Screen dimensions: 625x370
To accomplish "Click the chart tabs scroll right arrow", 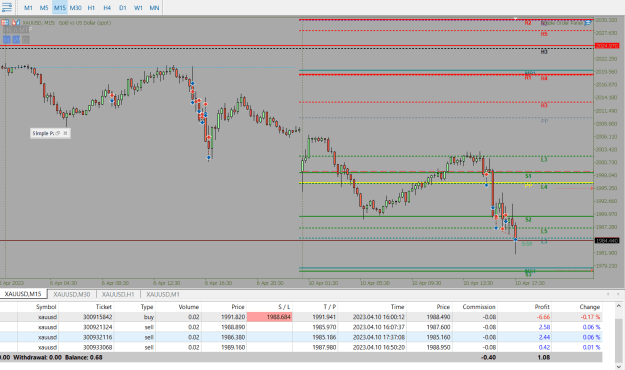I will point(618,294).
